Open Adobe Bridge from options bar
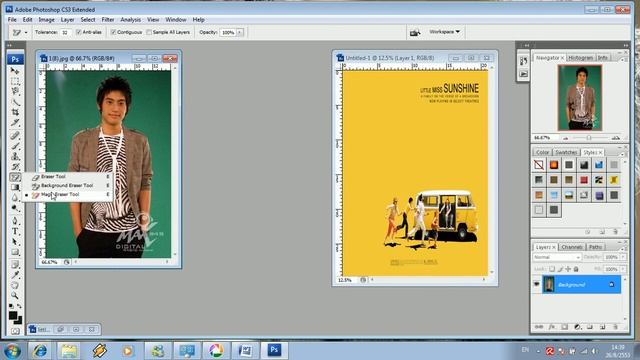This screenshot has width=640, height=360. [415, 32]
